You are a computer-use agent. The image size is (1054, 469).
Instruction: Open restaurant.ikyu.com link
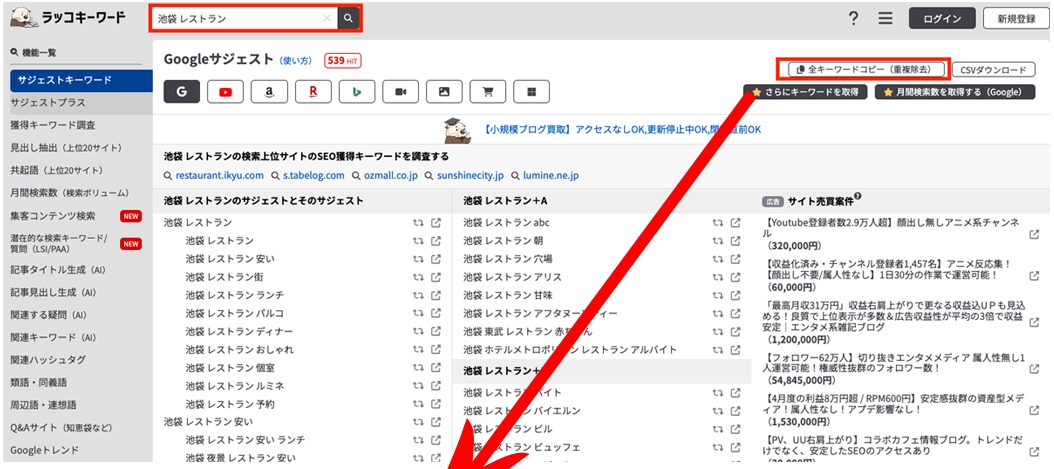pos(219,176)
